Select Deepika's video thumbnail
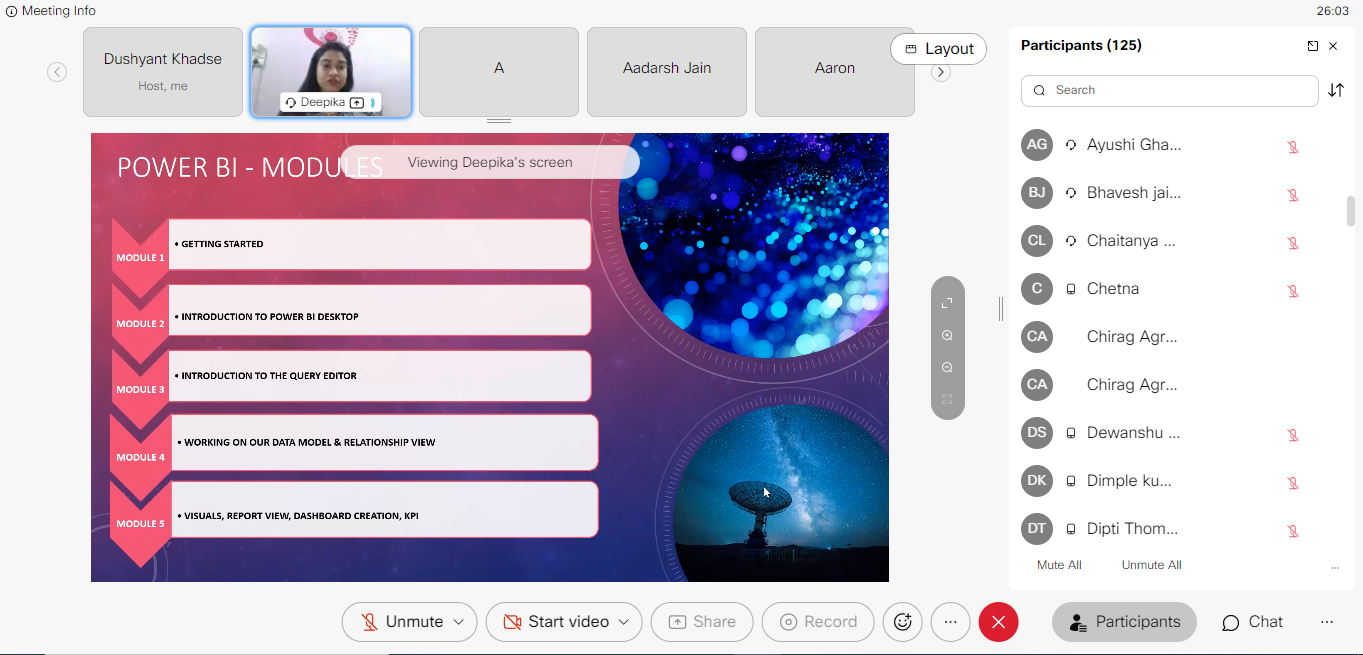Screen dimensions: 1363x655 tap(331, 72)
